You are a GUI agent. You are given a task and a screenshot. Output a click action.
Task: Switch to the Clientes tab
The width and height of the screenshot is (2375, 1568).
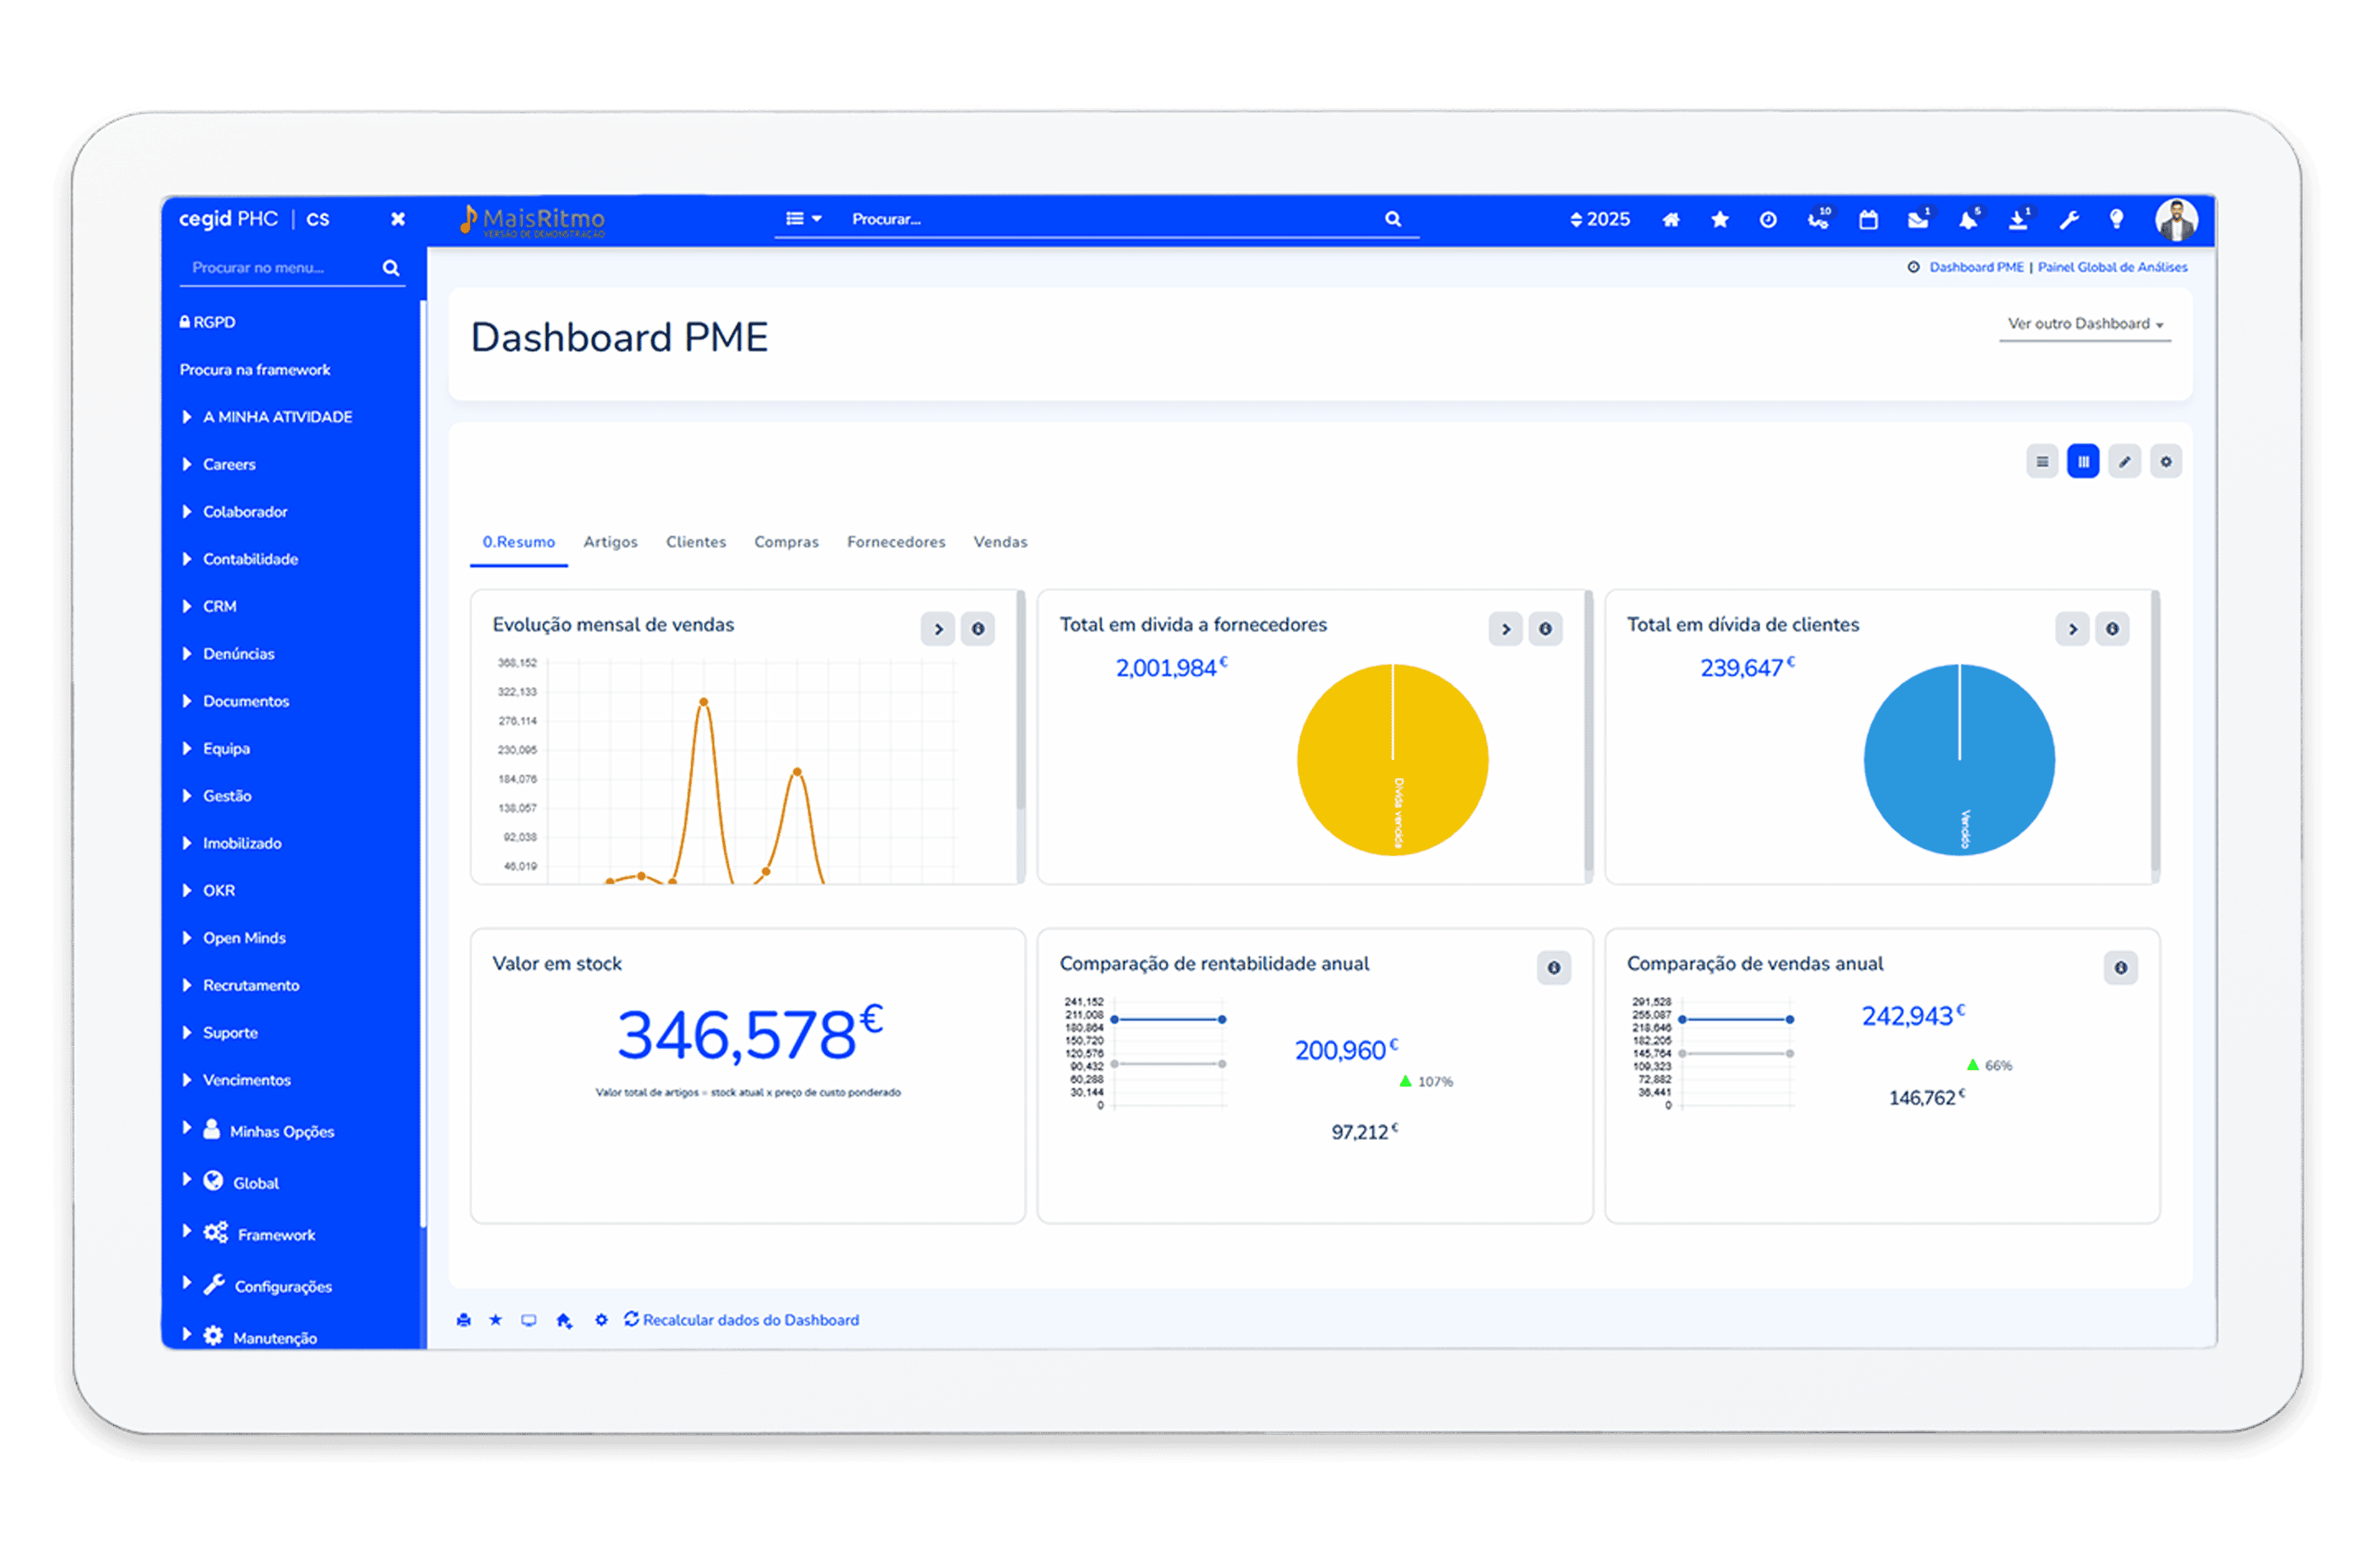[x=696, y=542]
